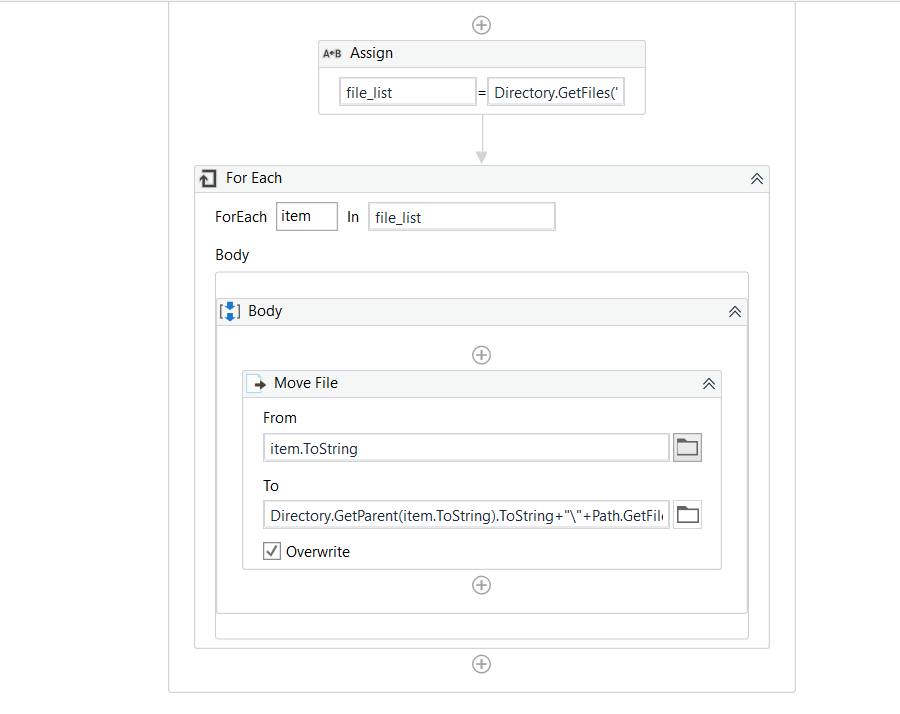Edit the file_list variable in Assign
Viewport: 900px width, 714px height.
[408, 93]
